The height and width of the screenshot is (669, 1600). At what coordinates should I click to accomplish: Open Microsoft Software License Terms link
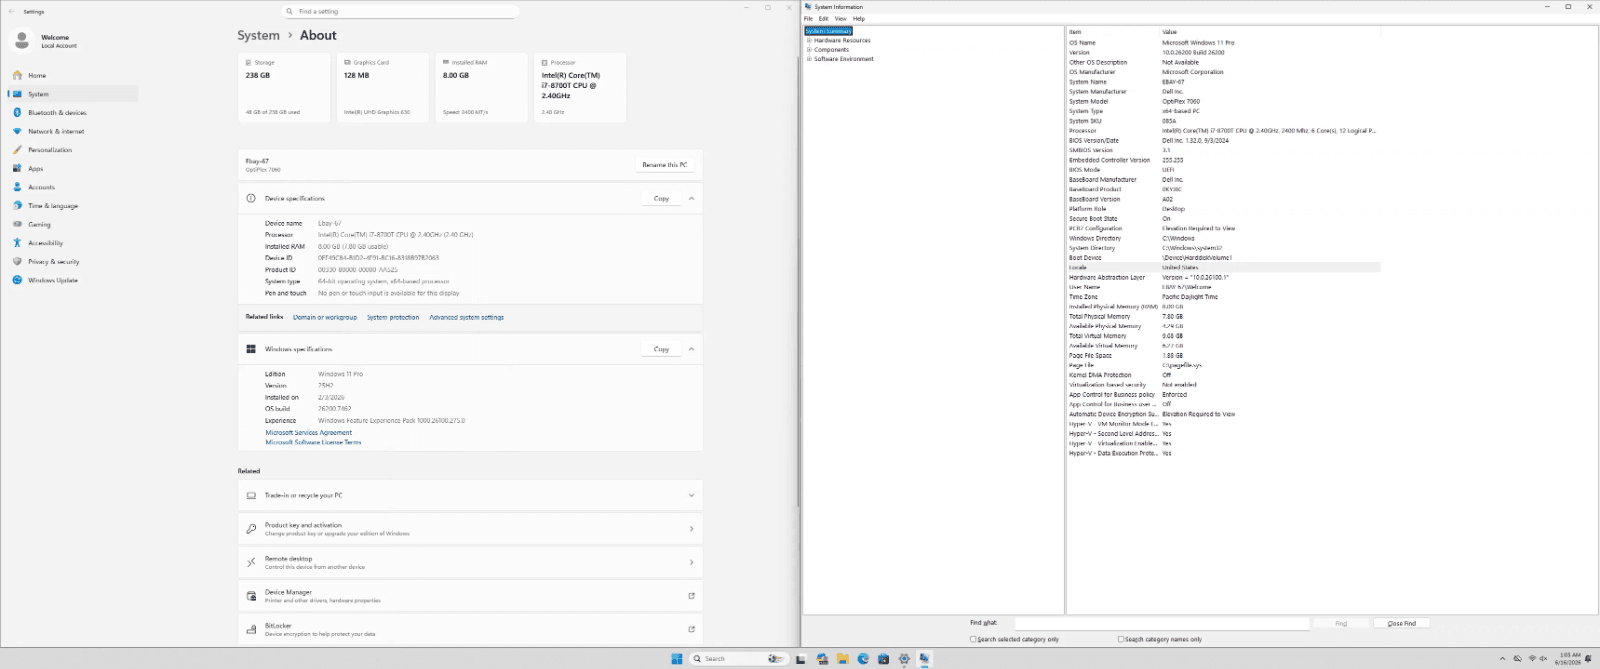click(313, 442)
